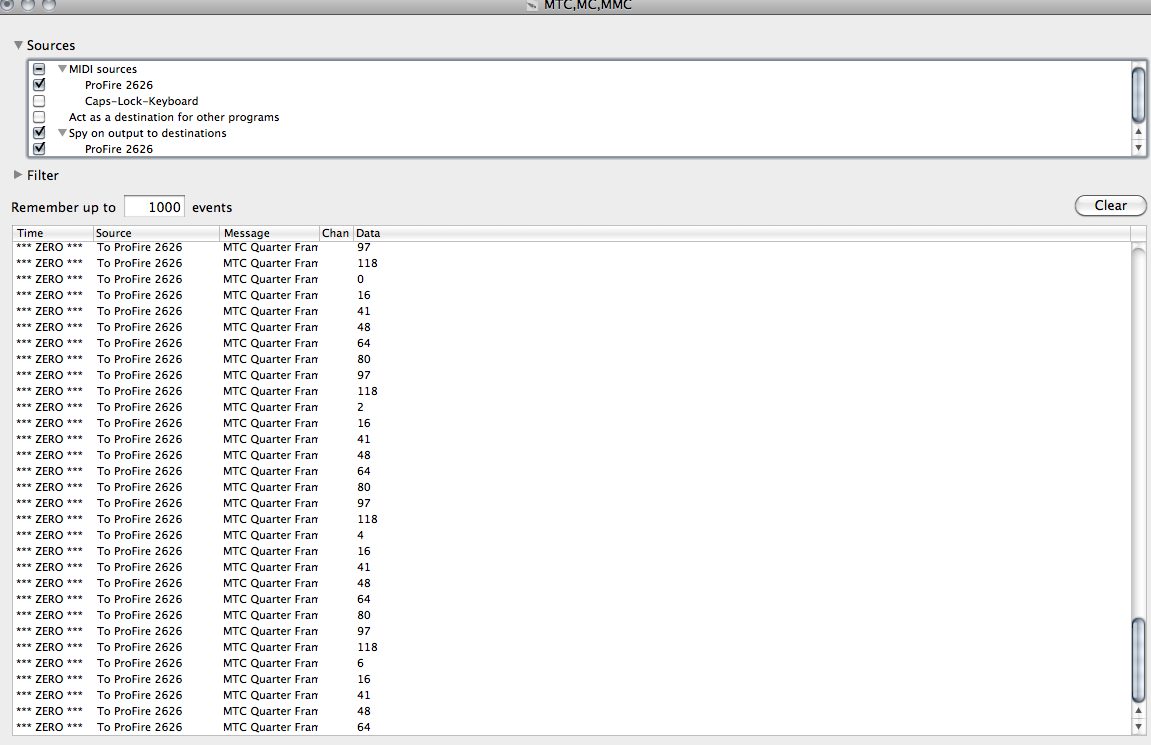Collapse the MIDI sources tree

tap(62, 69)
